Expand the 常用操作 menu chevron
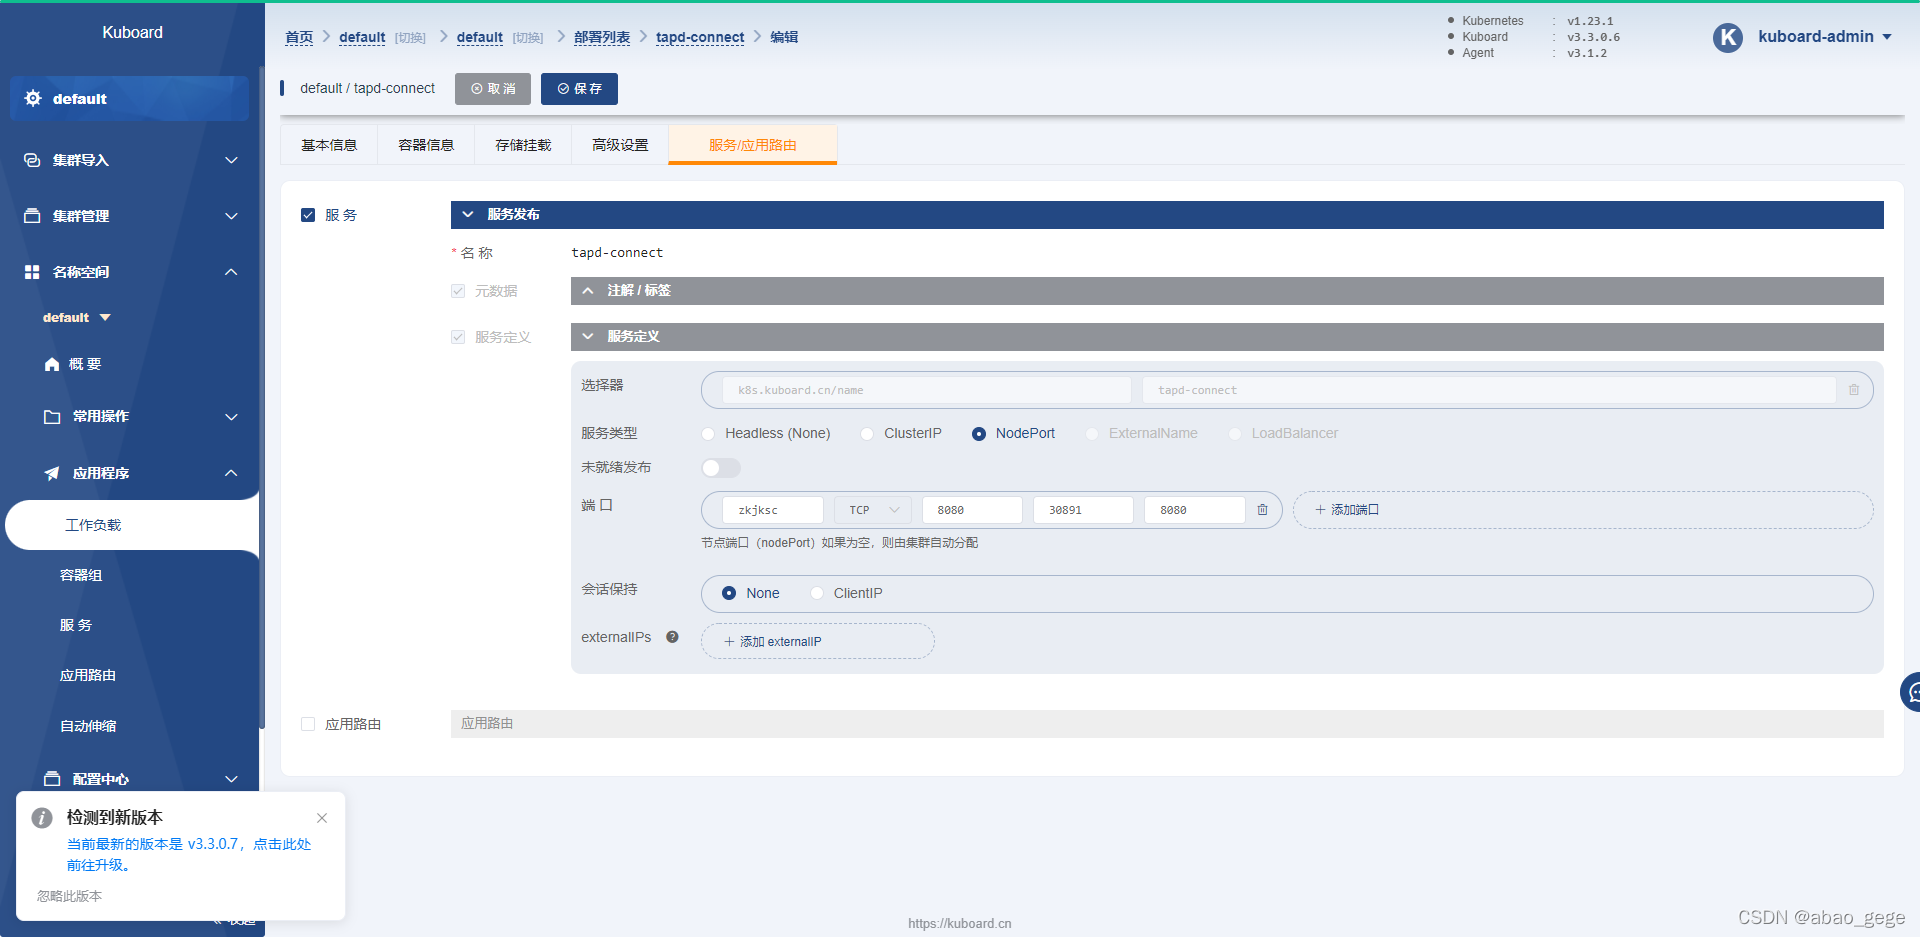Image resolution: width=1920 pixels, height=937 pixels. (x=231, y=417)
